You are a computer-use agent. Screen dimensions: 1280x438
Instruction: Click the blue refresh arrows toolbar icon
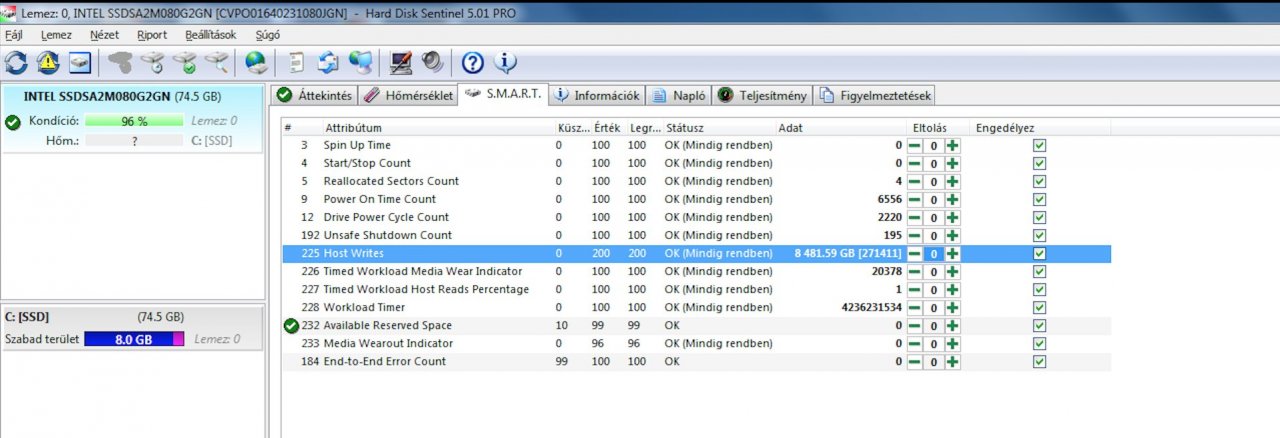16,63
